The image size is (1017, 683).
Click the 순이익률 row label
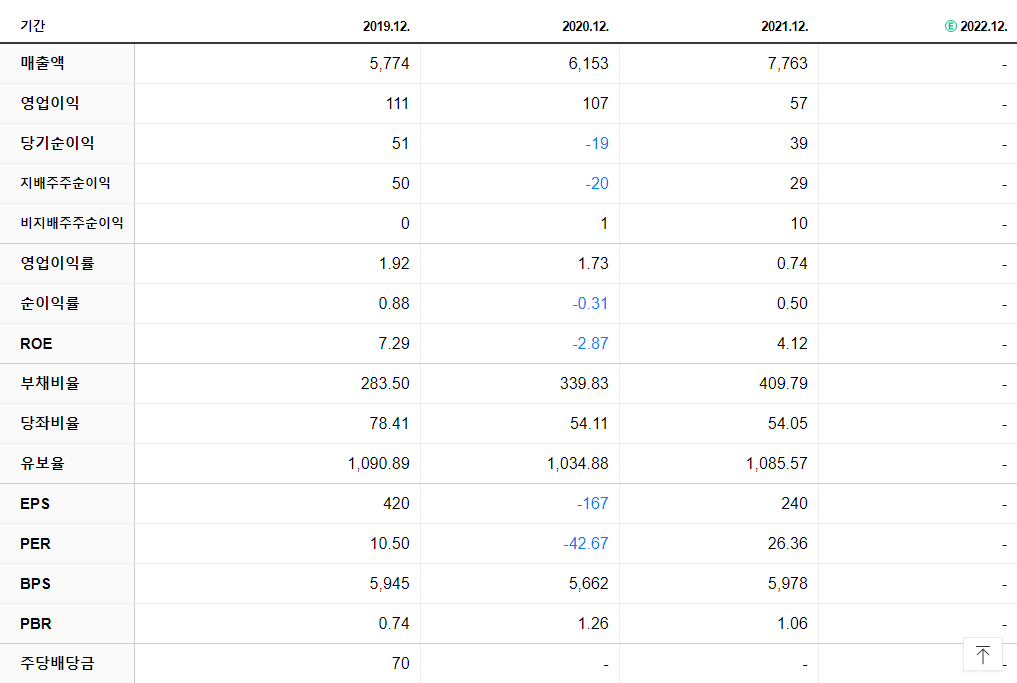click(x=49, y=303)
